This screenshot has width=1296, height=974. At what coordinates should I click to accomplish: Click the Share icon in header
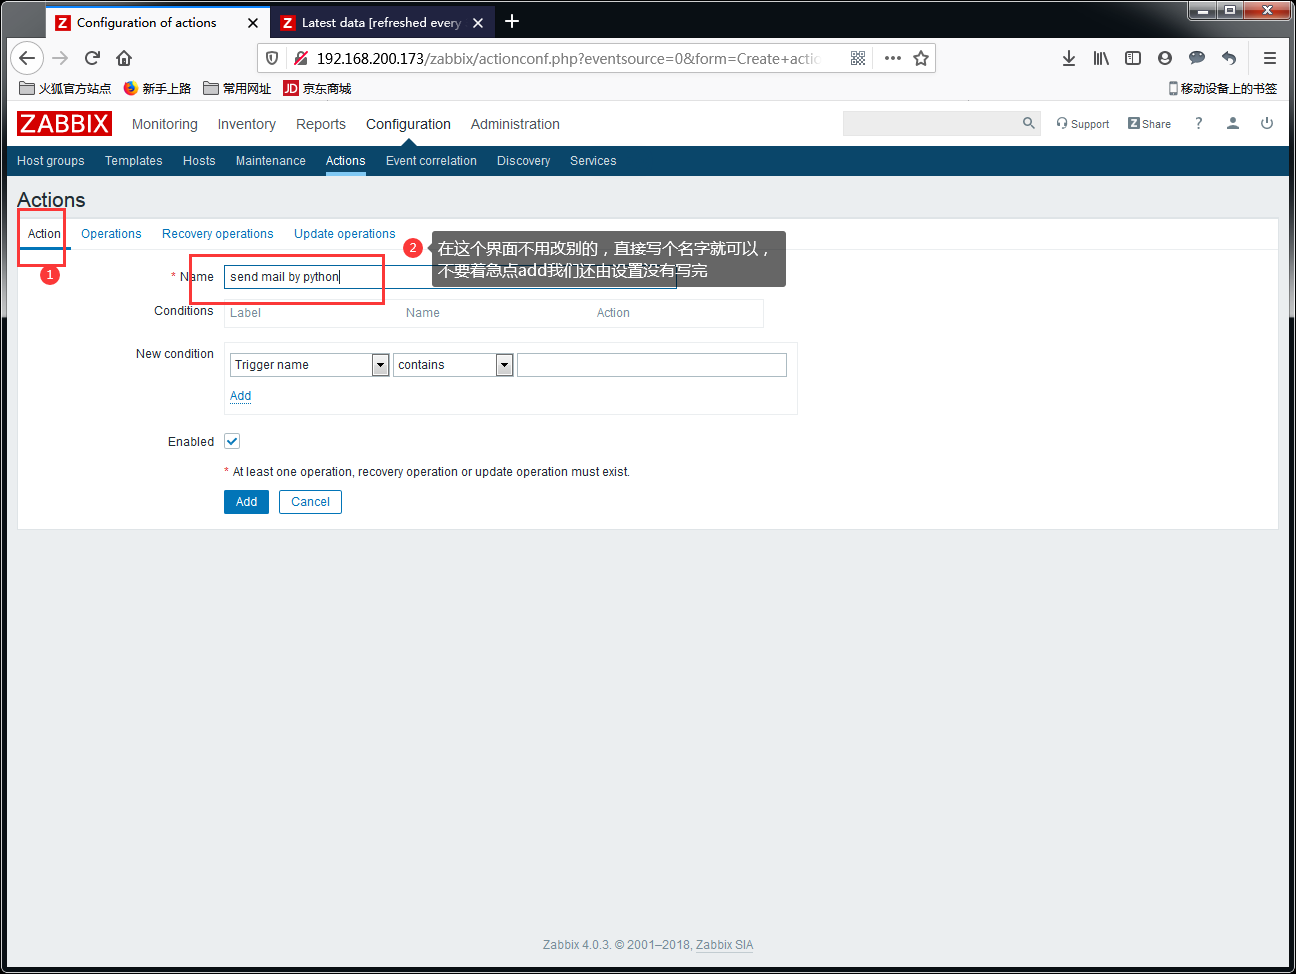1133,123
